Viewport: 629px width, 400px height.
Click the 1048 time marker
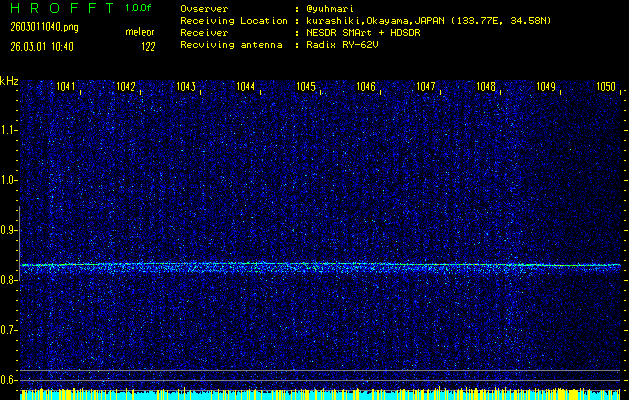487,88
